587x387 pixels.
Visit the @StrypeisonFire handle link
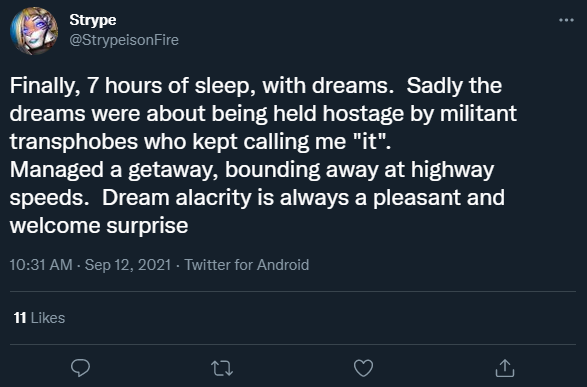point(124,40)
